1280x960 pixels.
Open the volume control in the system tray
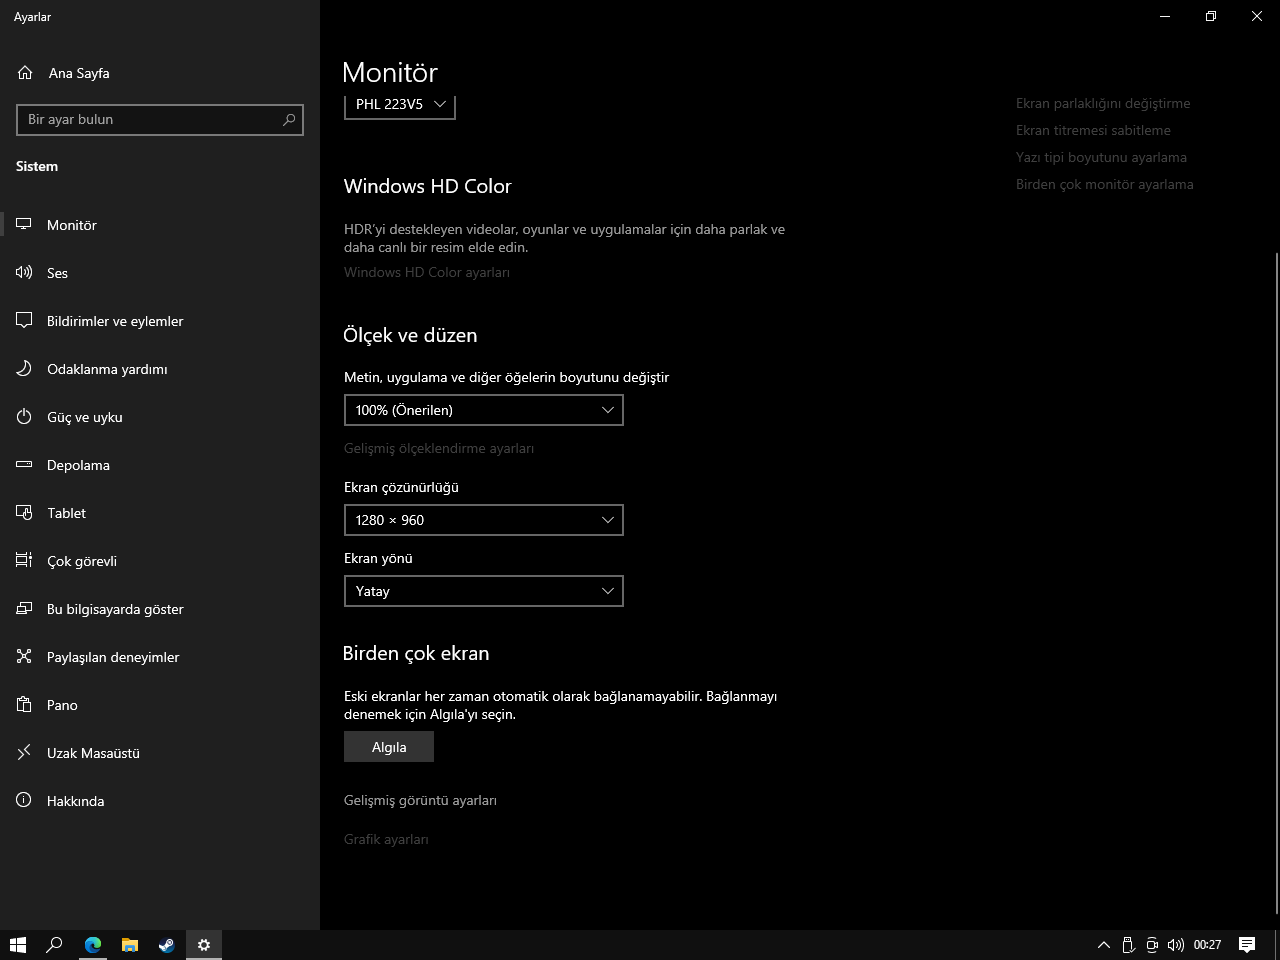point(1176,945)
